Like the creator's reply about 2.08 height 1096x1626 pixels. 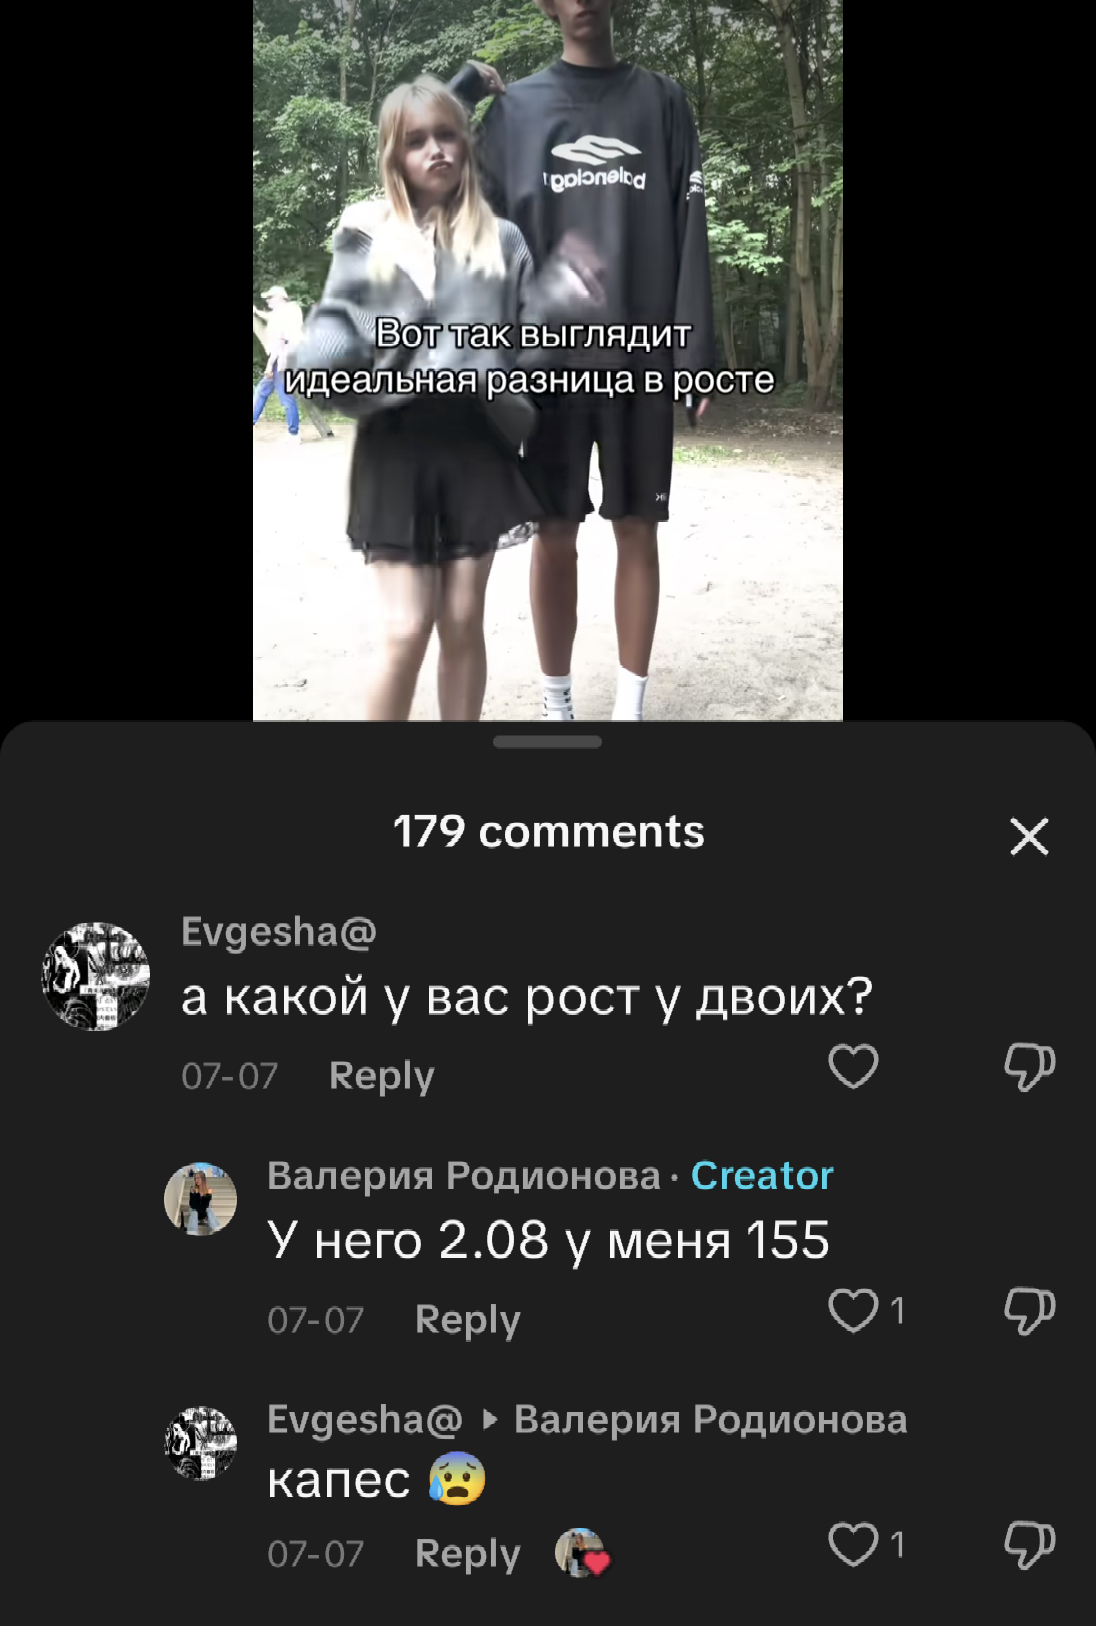tap(853, 1310)
